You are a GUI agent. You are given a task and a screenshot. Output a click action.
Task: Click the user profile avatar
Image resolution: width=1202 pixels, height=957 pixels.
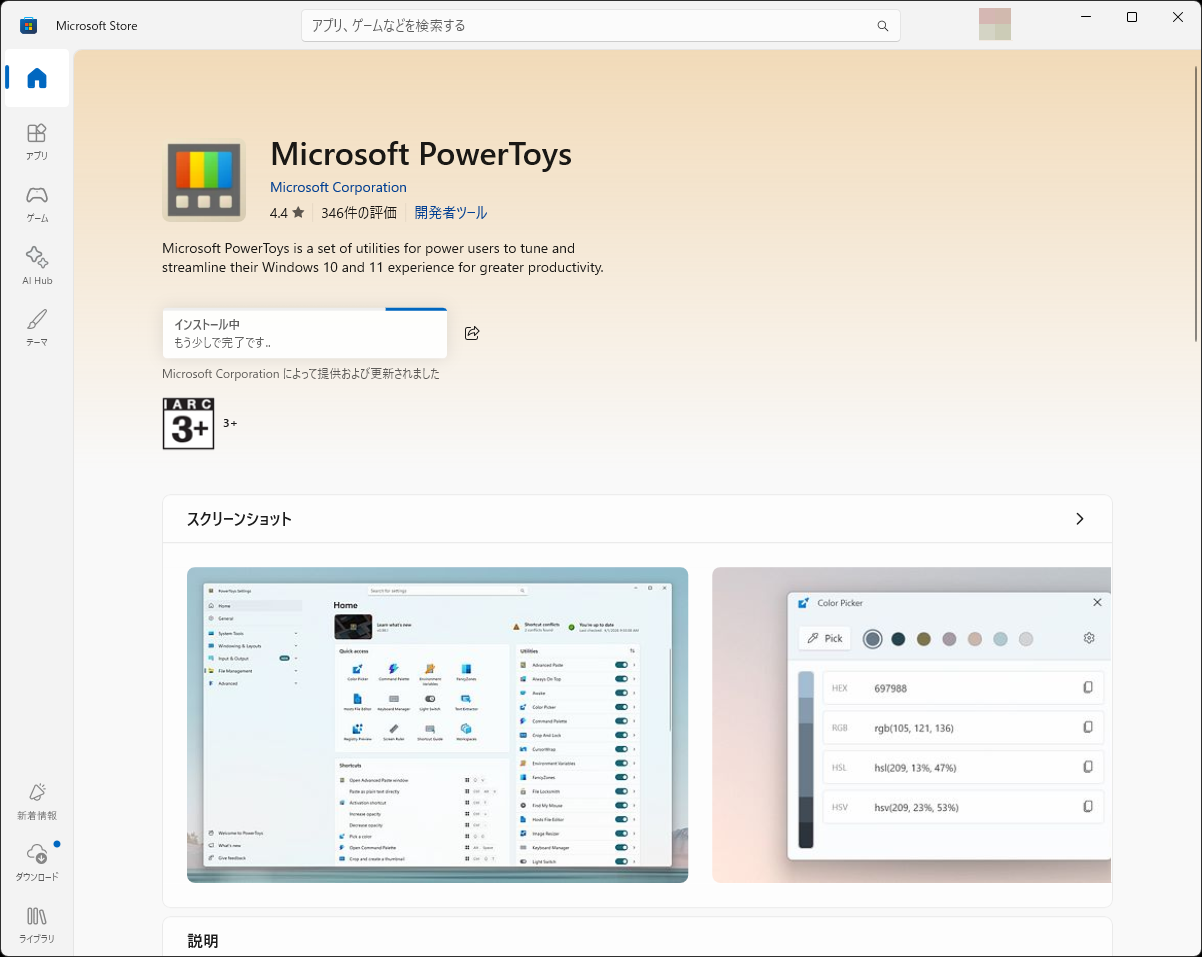pyautogui.click(x=995, y=24)
